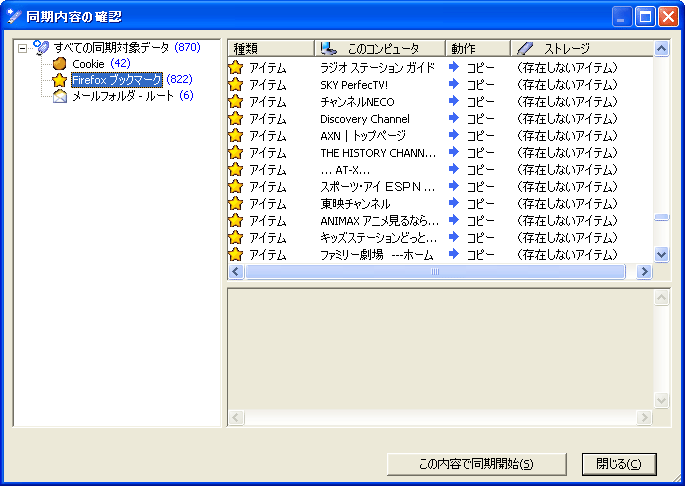
Task: Click star icon of SKY PerfecTV! row
Action: click(x=235, y=84)
